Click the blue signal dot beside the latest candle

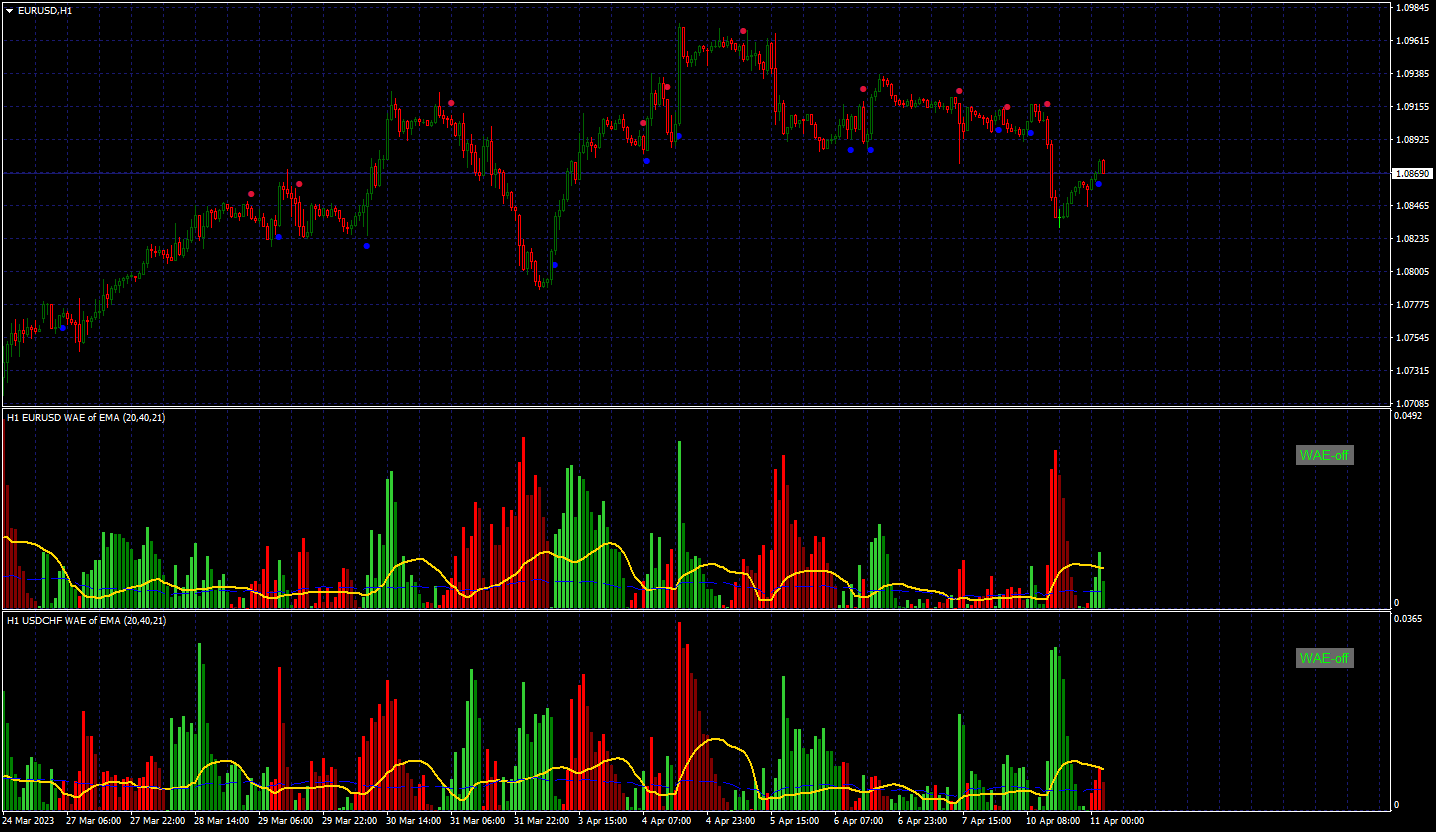[x=1098, y=184]
